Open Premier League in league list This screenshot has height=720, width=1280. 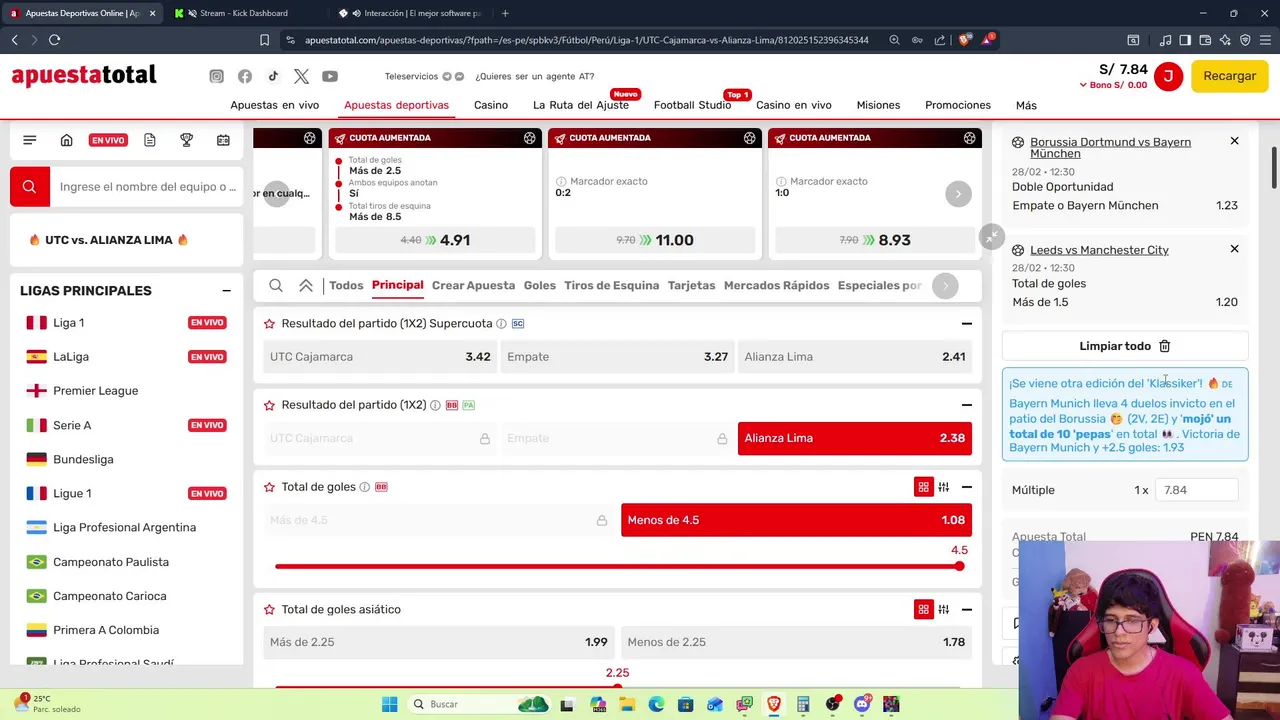96,391
